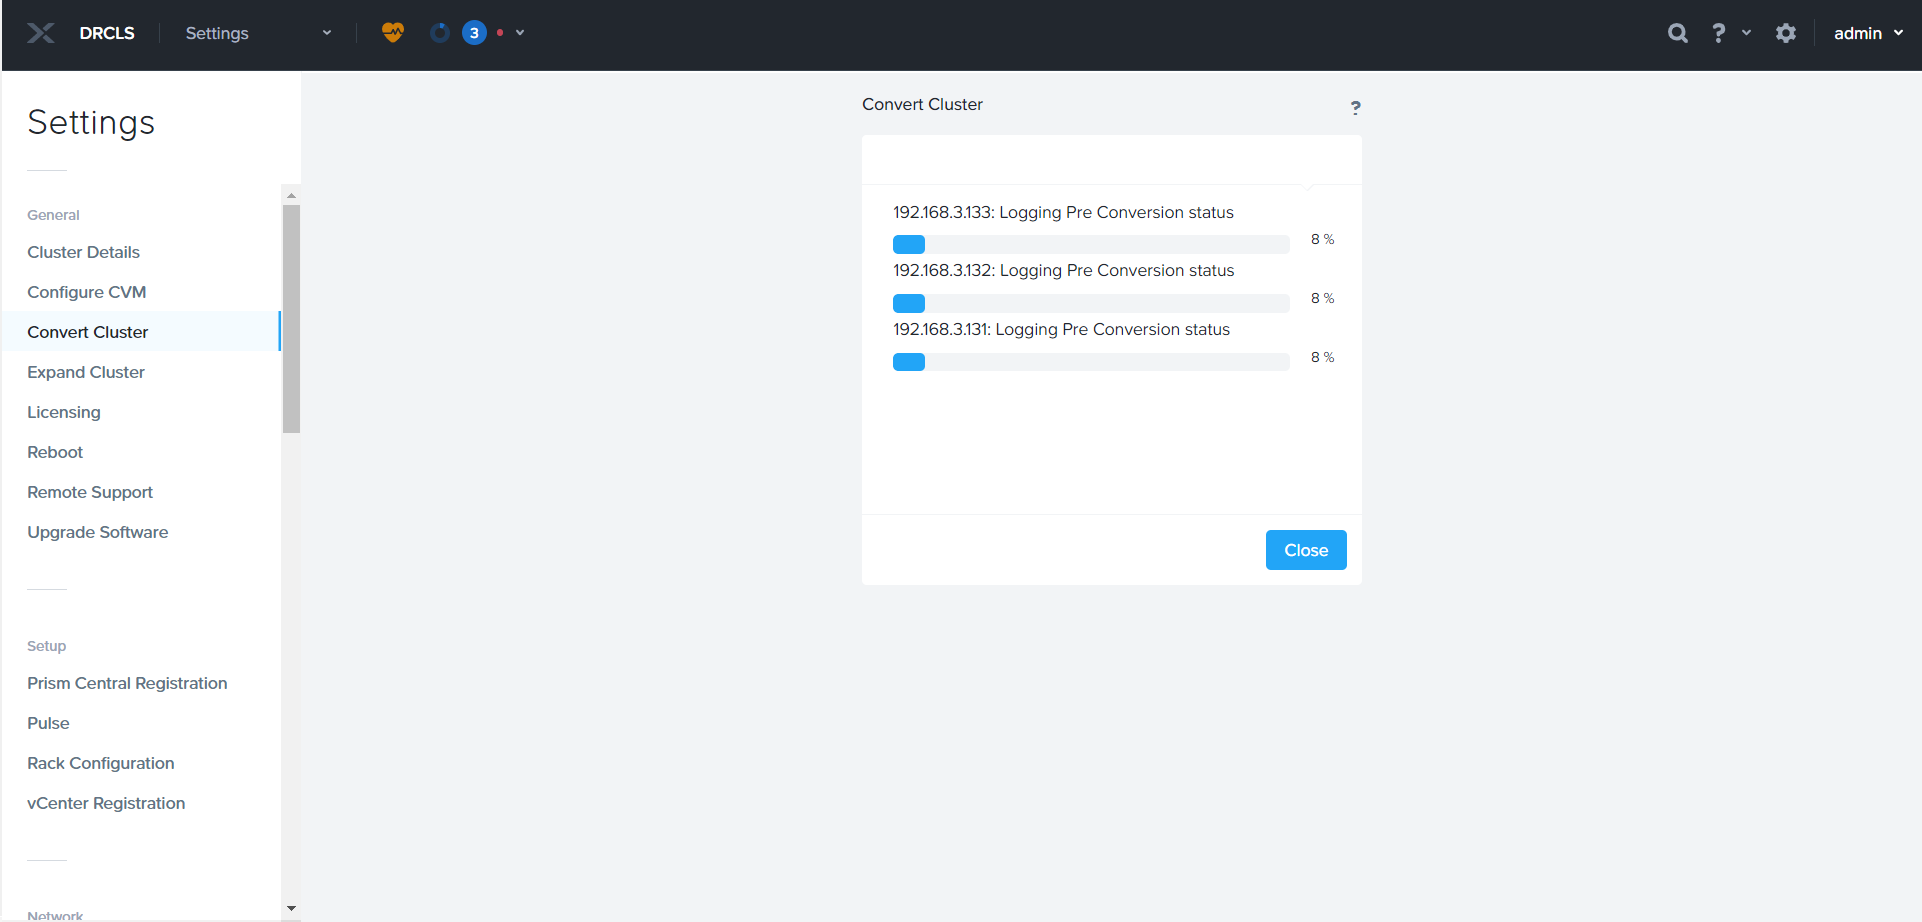Open Prism Central Registration
Image resolution: width=1922 pixels, height=922 pixels.
coord(127,683)
